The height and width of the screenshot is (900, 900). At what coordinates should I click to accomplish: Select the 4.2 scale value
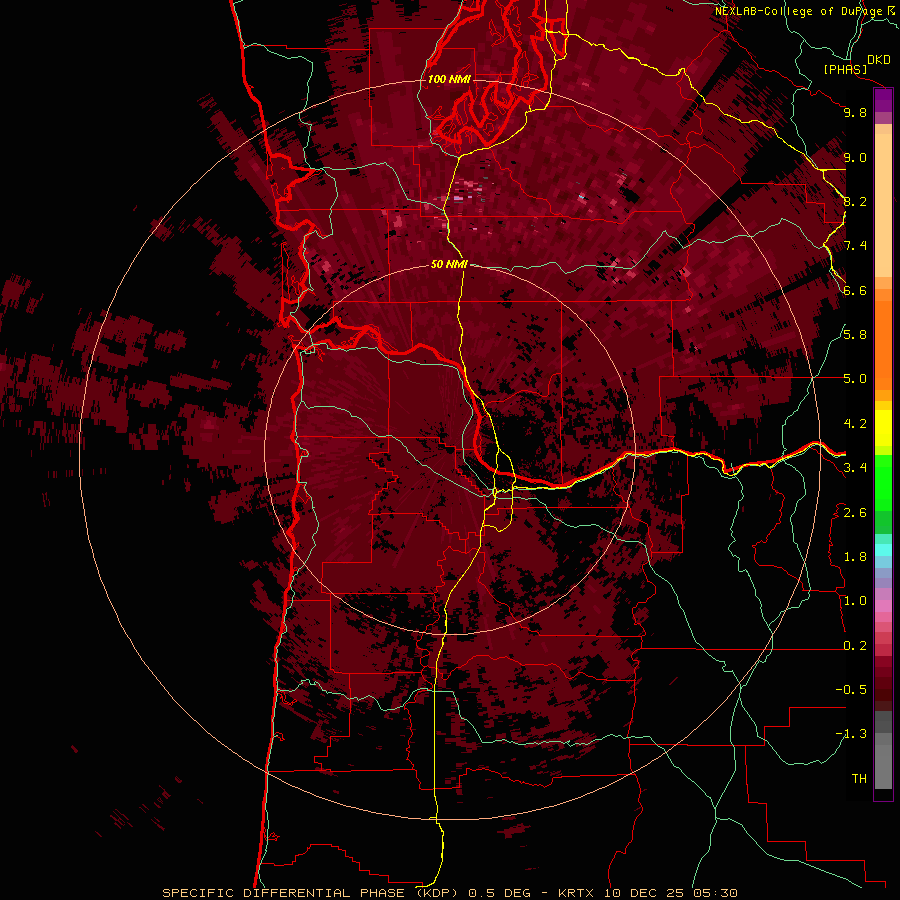pos(855,424)
